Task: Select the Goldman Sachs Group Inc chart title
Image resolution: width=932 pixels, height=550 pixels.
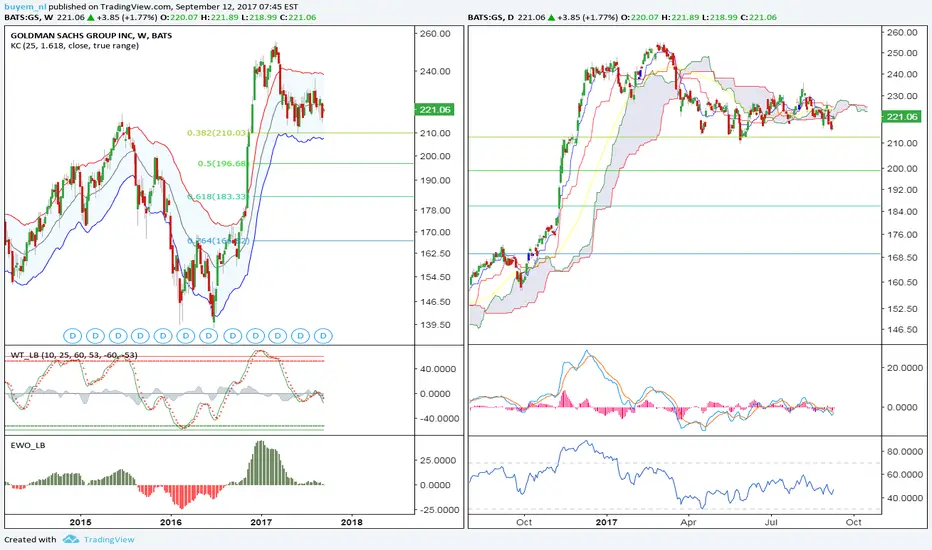Action: [91, 35]
